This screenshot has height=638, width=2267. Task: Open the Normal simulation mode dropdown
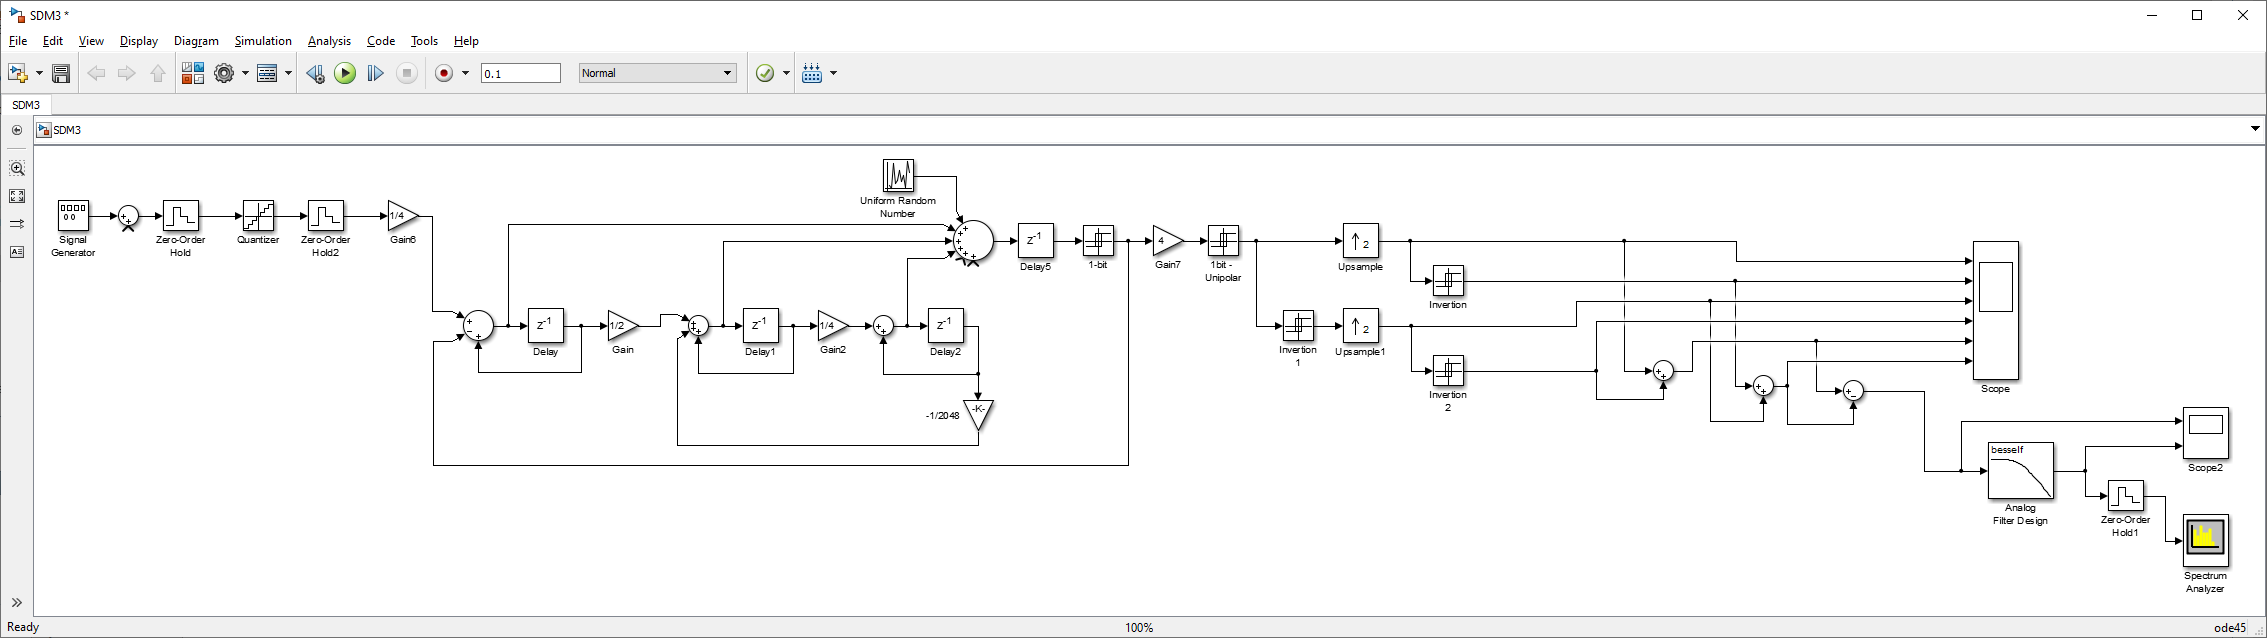pos(657,73)
